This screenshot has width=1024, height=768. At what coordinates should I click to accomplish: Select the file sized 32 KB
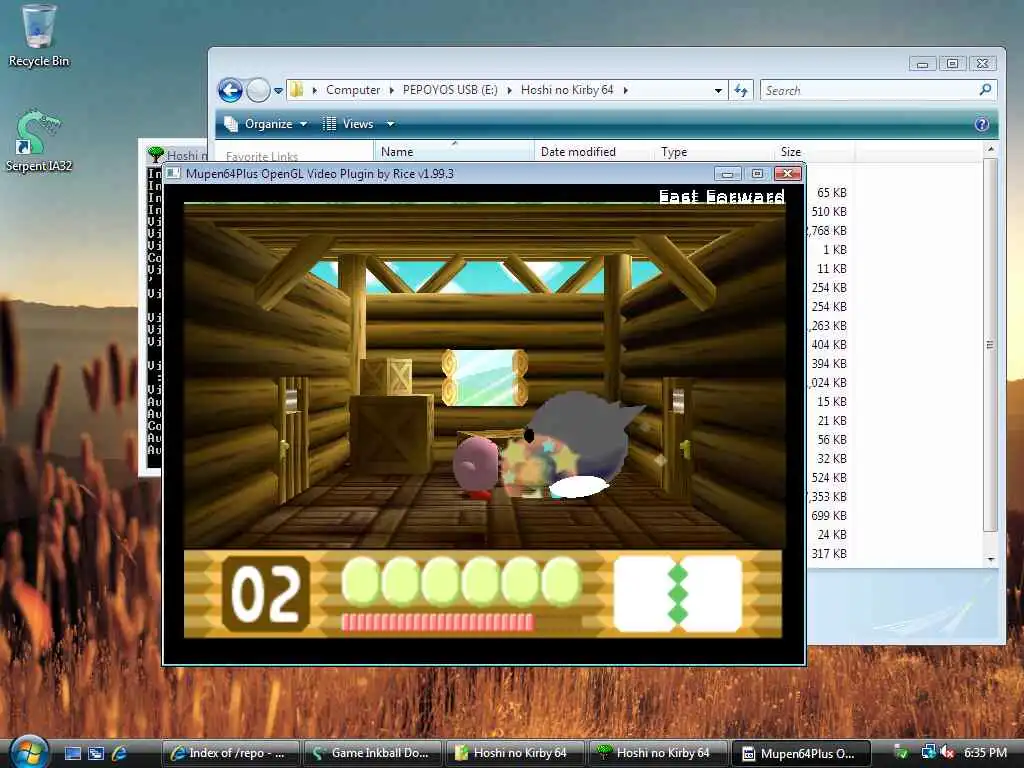(x=831, y=458)
